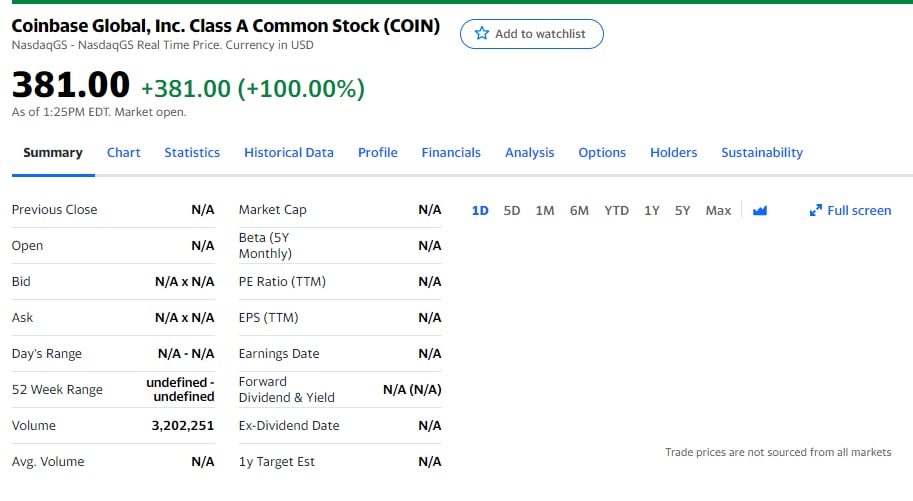Click the star icon in Add to watchlist
The height and width of the screenshot is (501, 913).
(482, 33)
